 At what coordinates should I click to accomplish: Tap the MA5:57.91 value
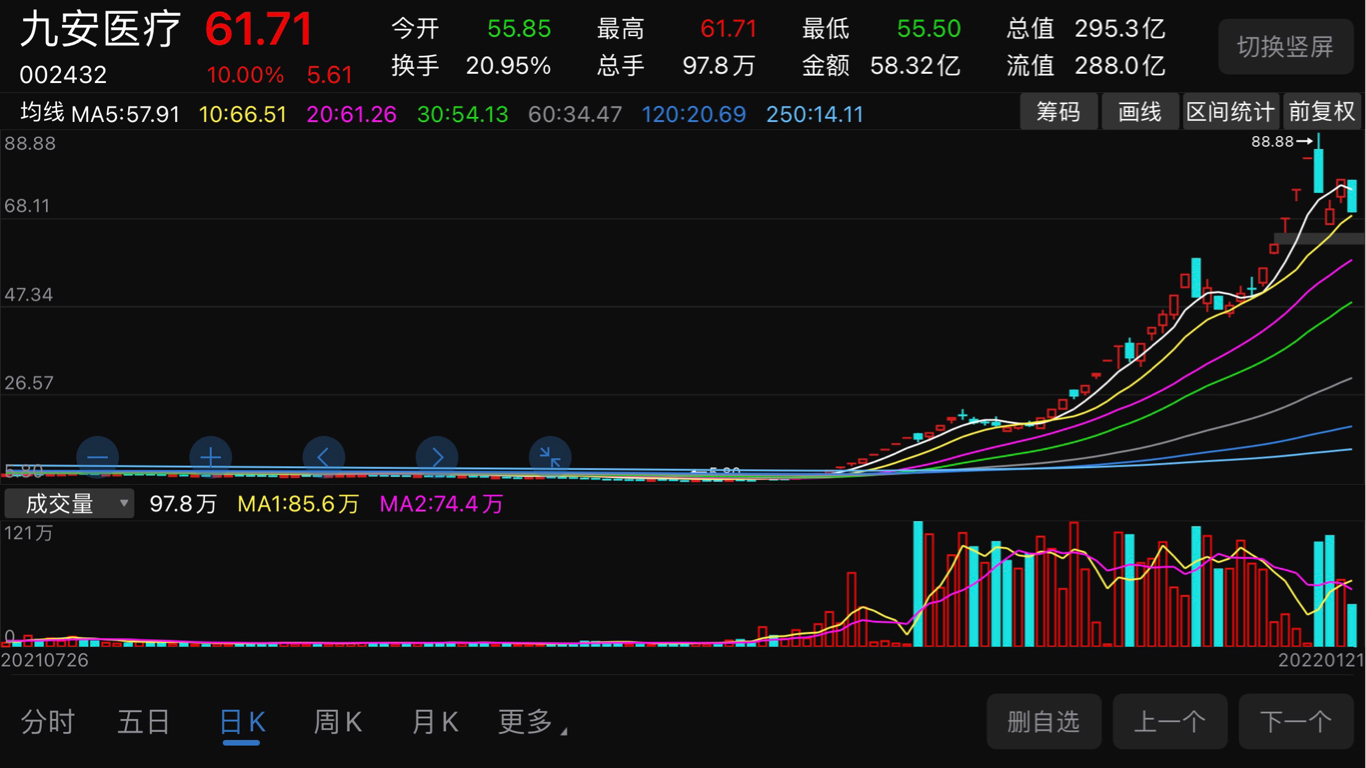point(126,114)
